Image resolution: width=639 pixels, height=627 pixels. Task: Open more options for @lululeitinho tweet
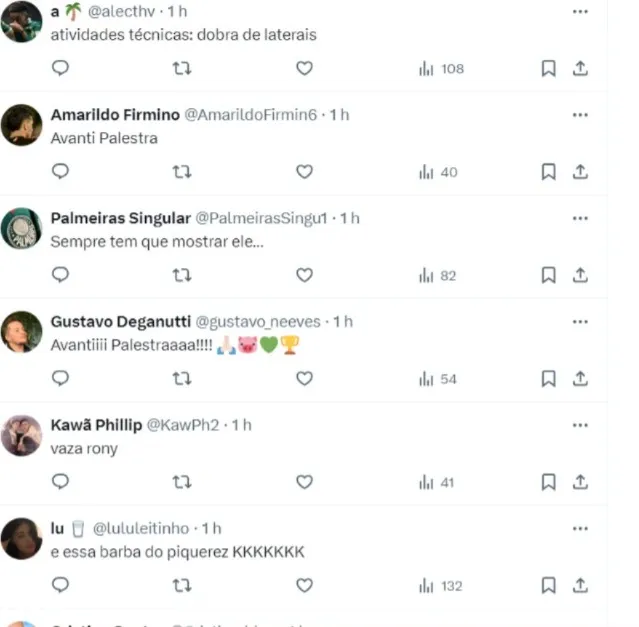pos(580,529)
